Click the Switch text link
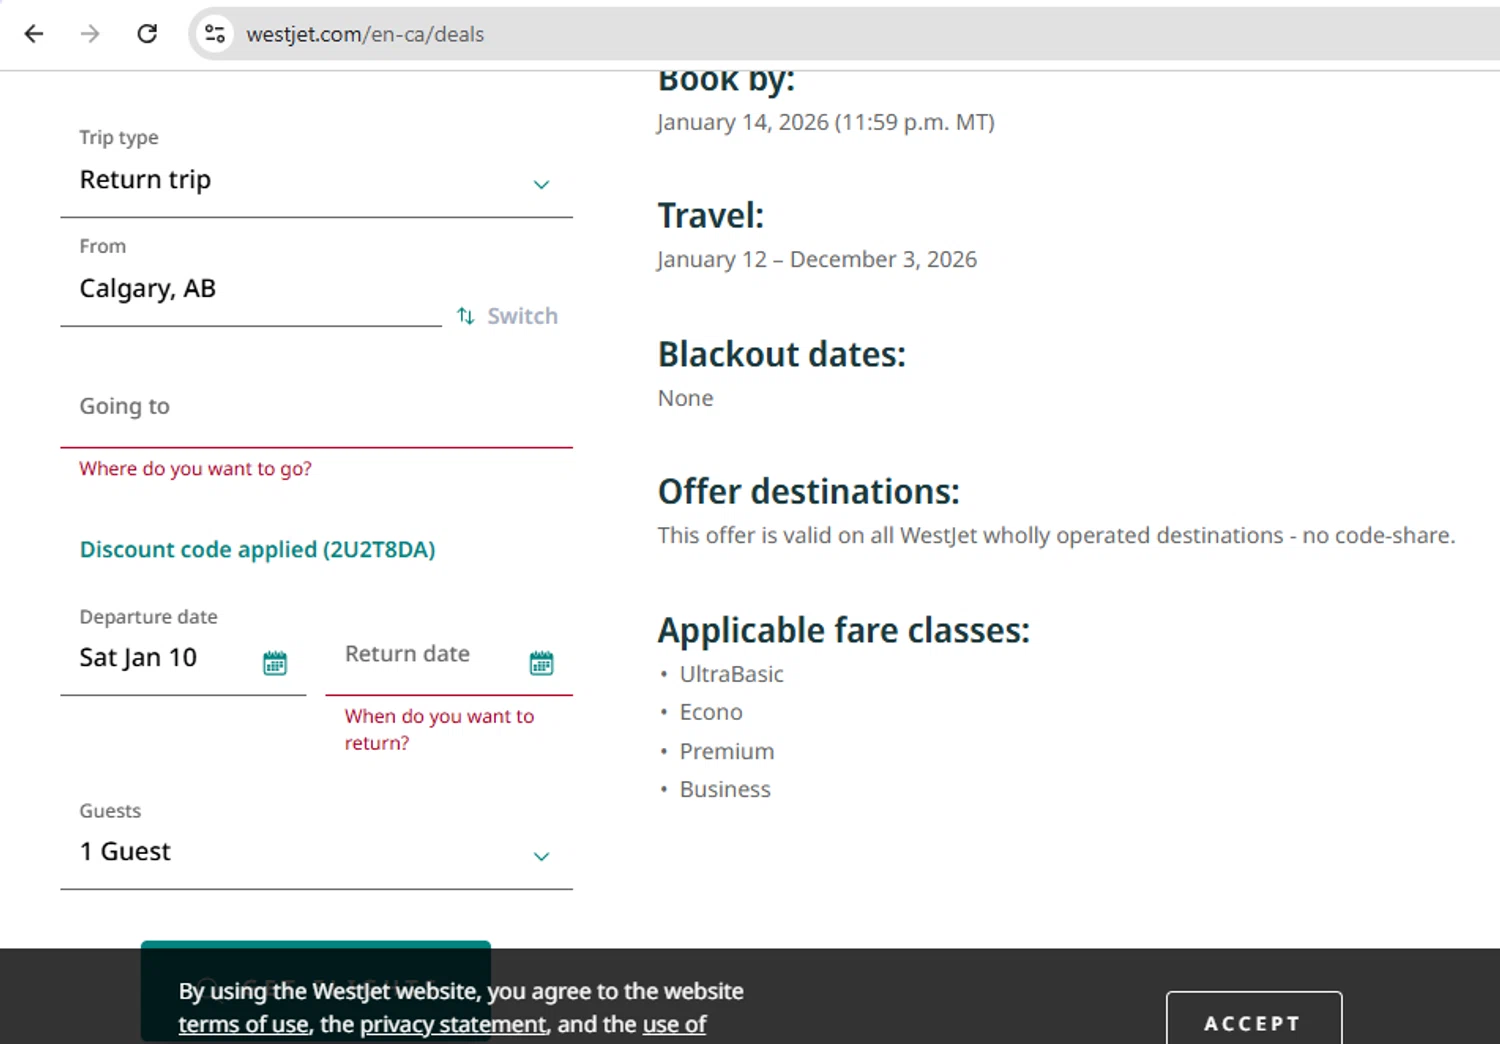Image resolution: width=1500 pixels, height=1044 pixels. click(x=522, y=316)
